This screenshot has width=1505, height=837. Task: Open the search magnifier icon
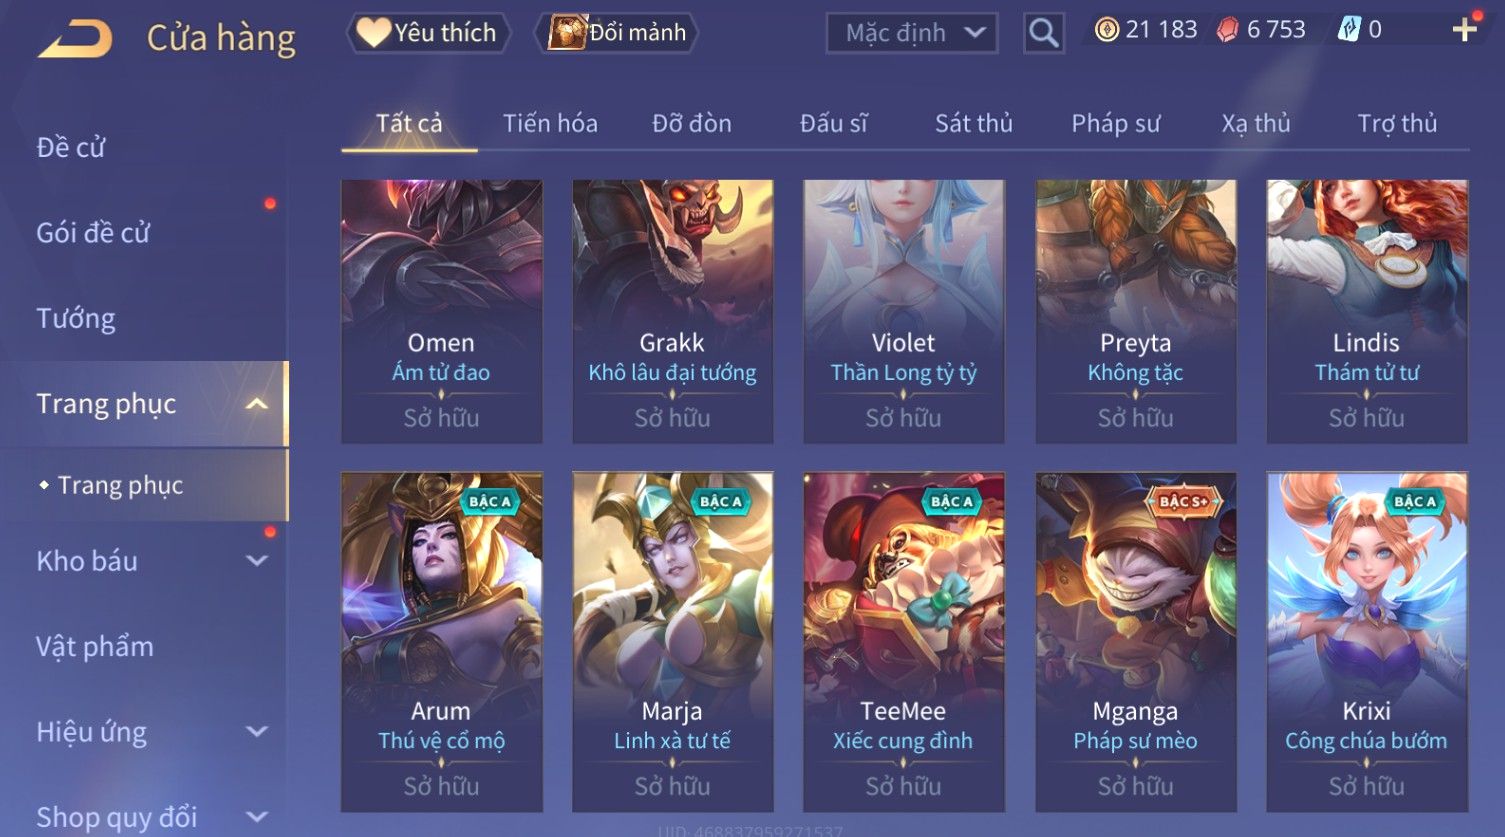tap(1043, 33)
